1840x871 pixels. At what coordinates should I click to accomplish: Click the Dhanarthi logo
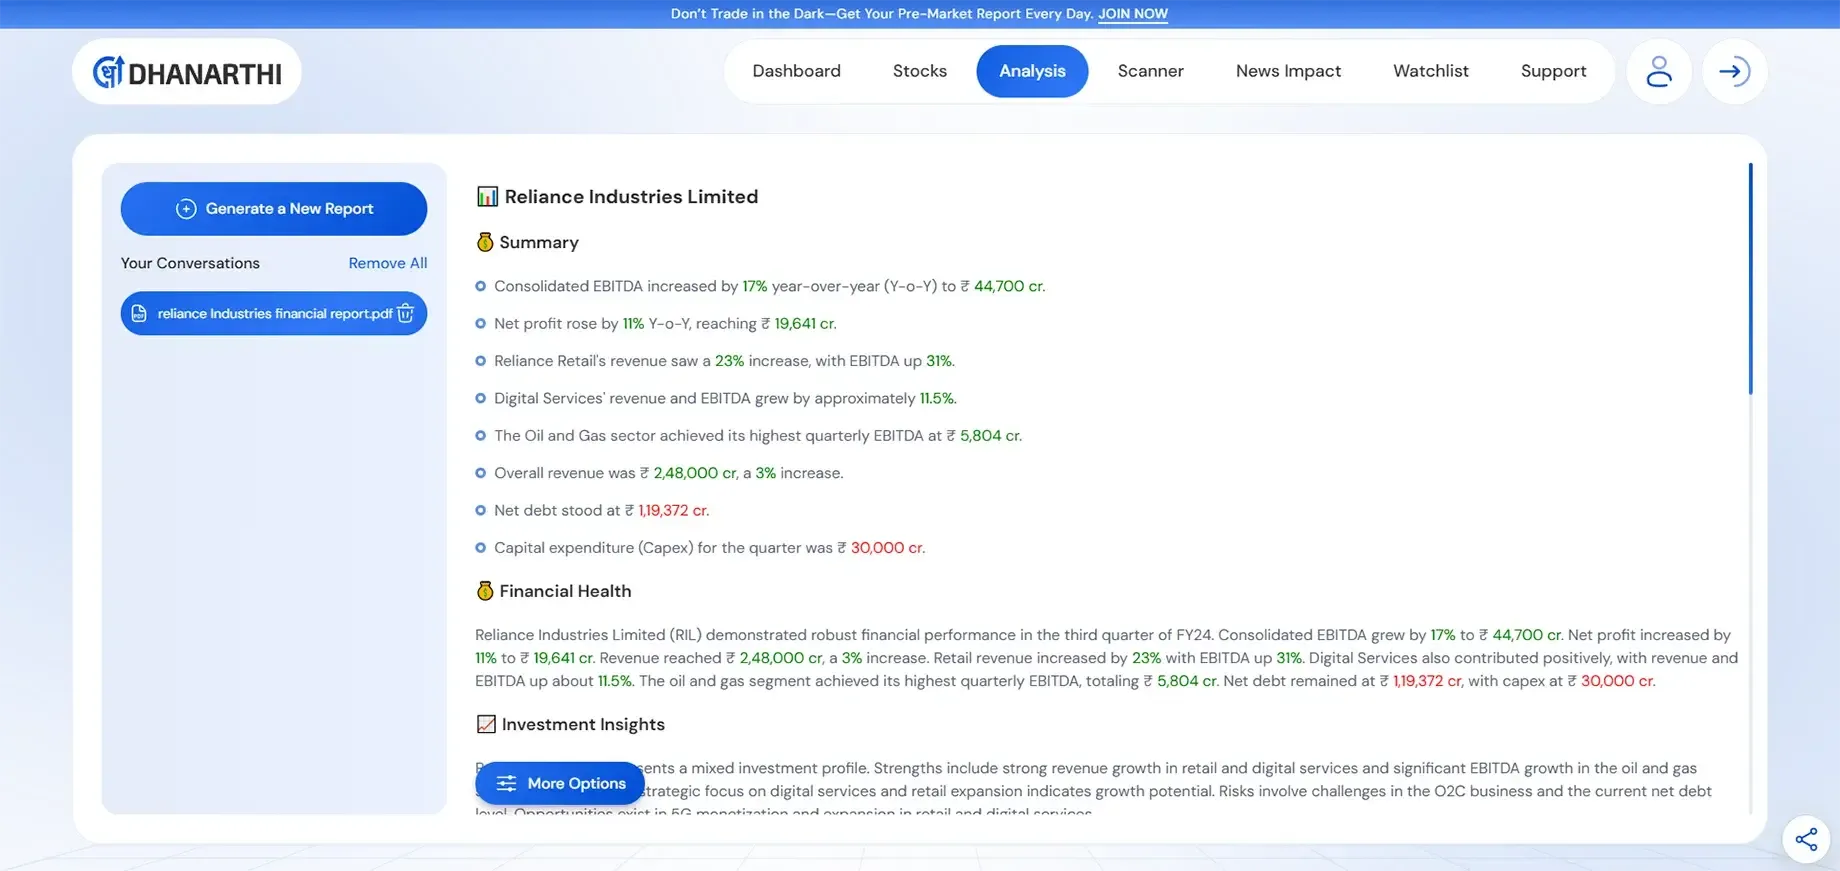pyautogui.click(x=187, y=72)
